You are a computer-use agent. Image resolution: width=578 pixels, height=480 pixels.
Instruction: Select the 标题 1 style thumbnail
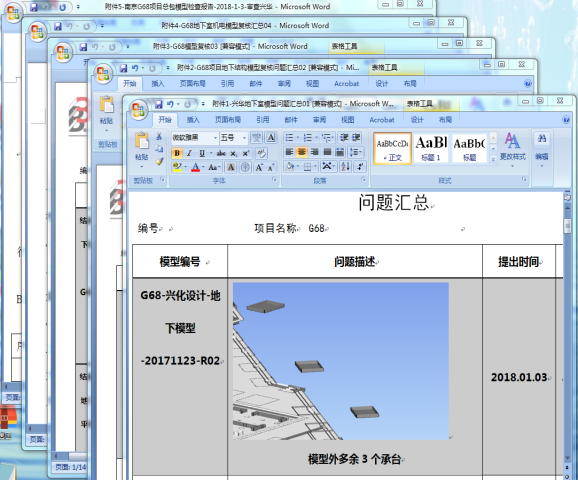tap(431, 148)
